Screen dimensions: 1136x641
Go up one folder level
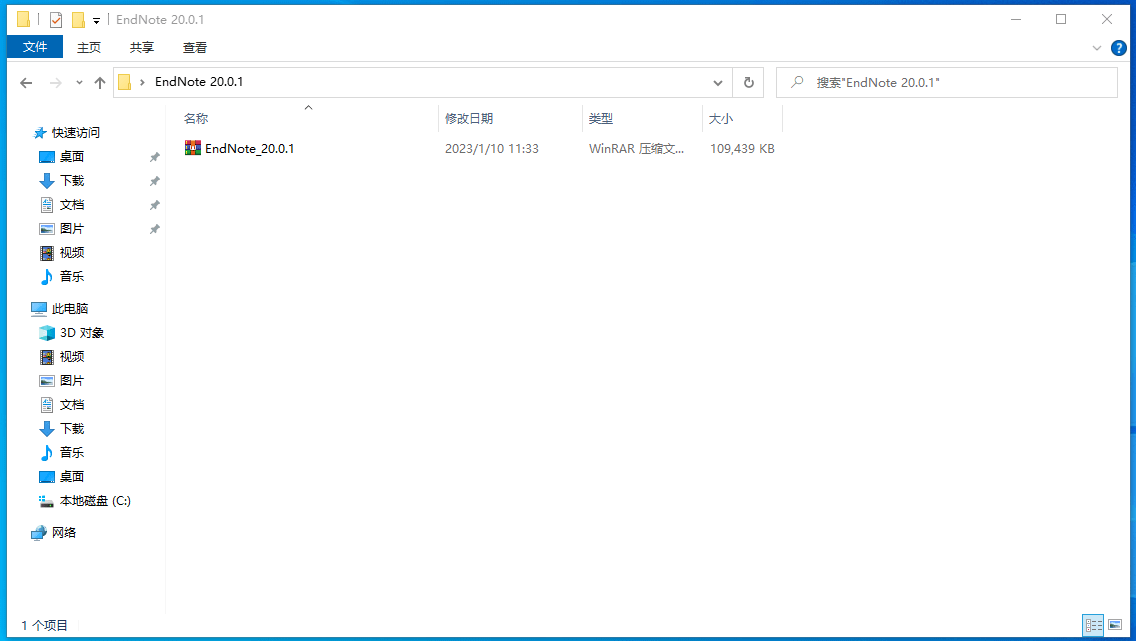(100, 83)
